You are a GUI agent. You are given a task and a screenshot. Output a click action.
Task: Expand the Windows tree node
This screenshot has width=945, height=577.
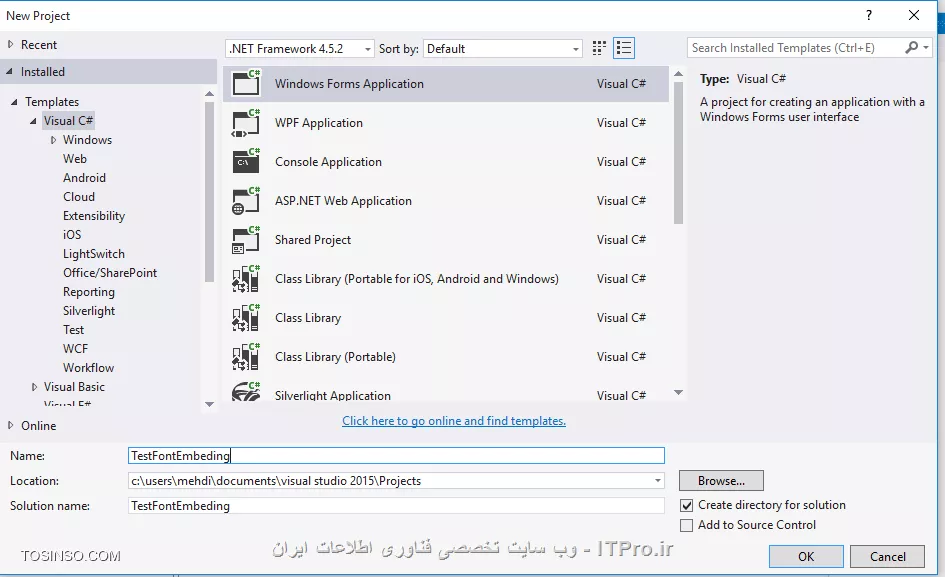[53, 140]
